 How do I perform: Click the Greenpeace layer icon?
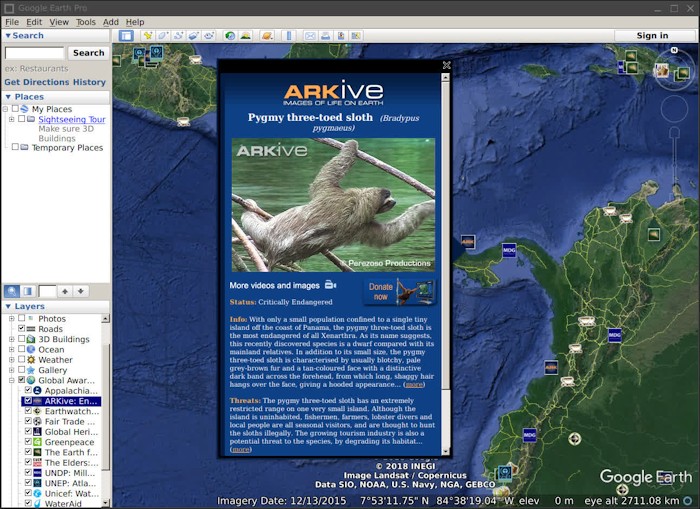pyautogui.click(x=38, y=442)
